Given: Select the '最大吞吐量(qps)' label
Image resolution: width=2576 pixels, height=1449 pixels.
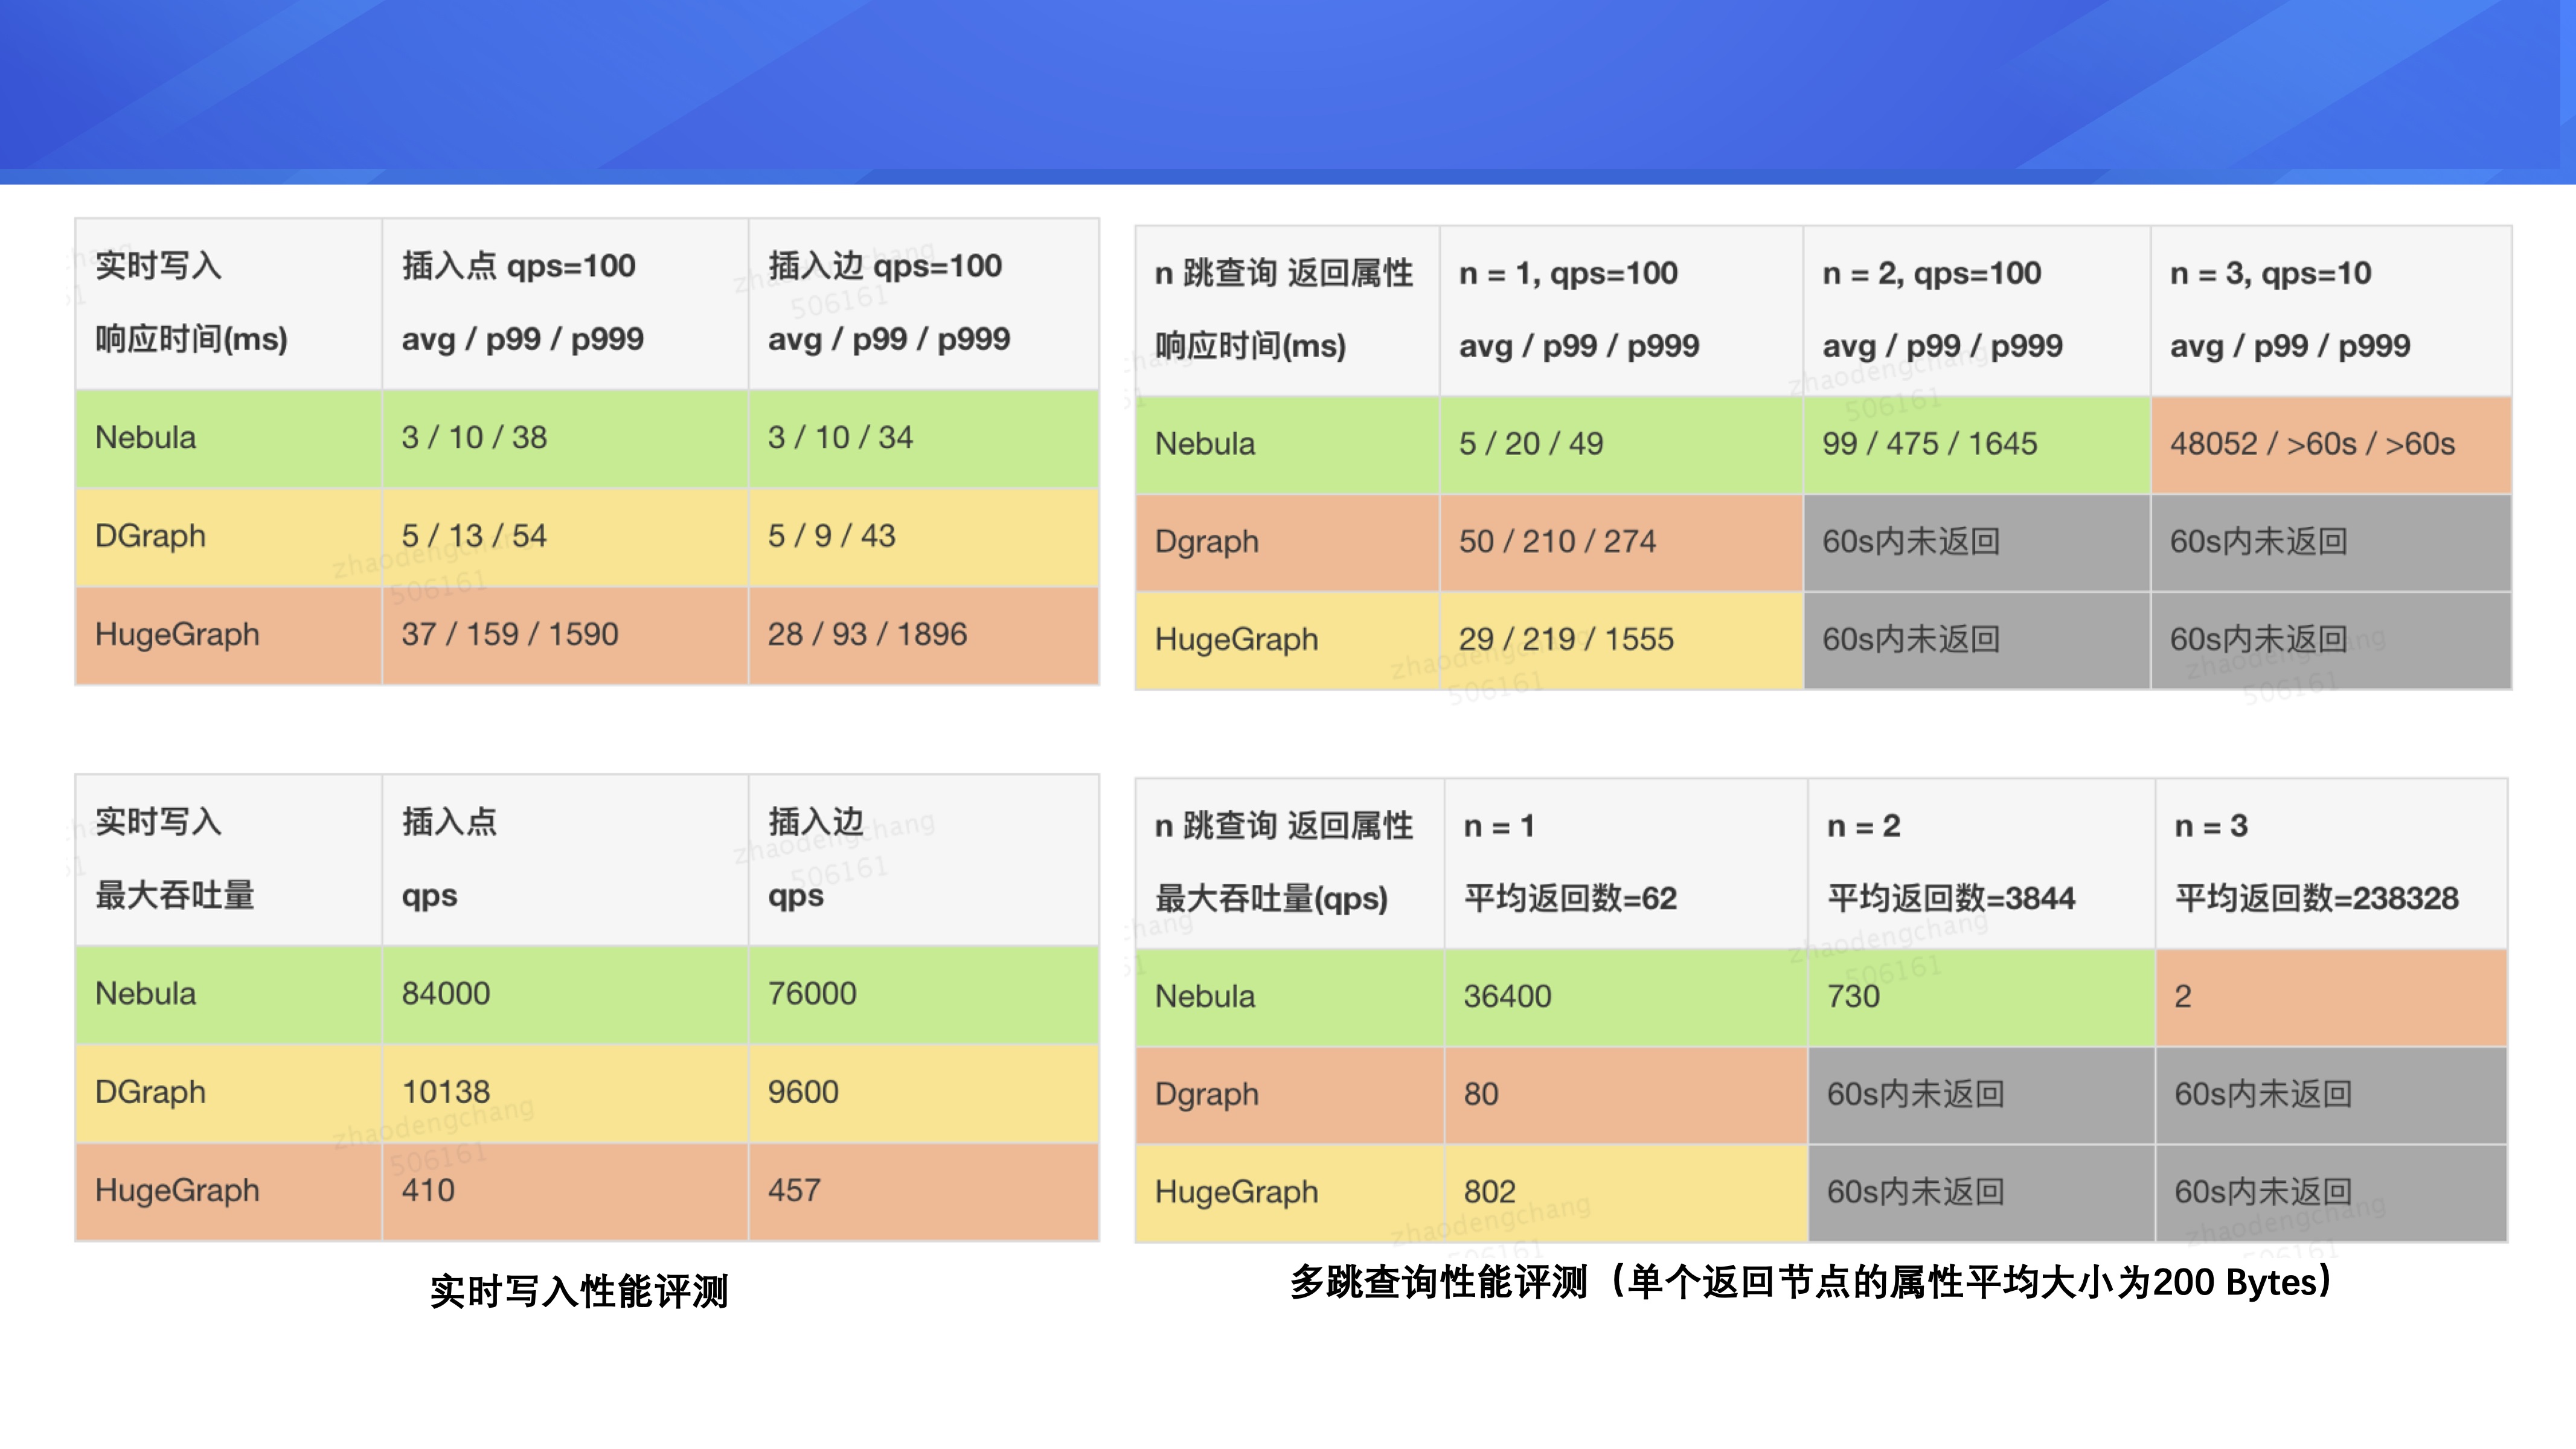Looking at the screenshot, I should pyautogui.click(x=1271, y=898).
